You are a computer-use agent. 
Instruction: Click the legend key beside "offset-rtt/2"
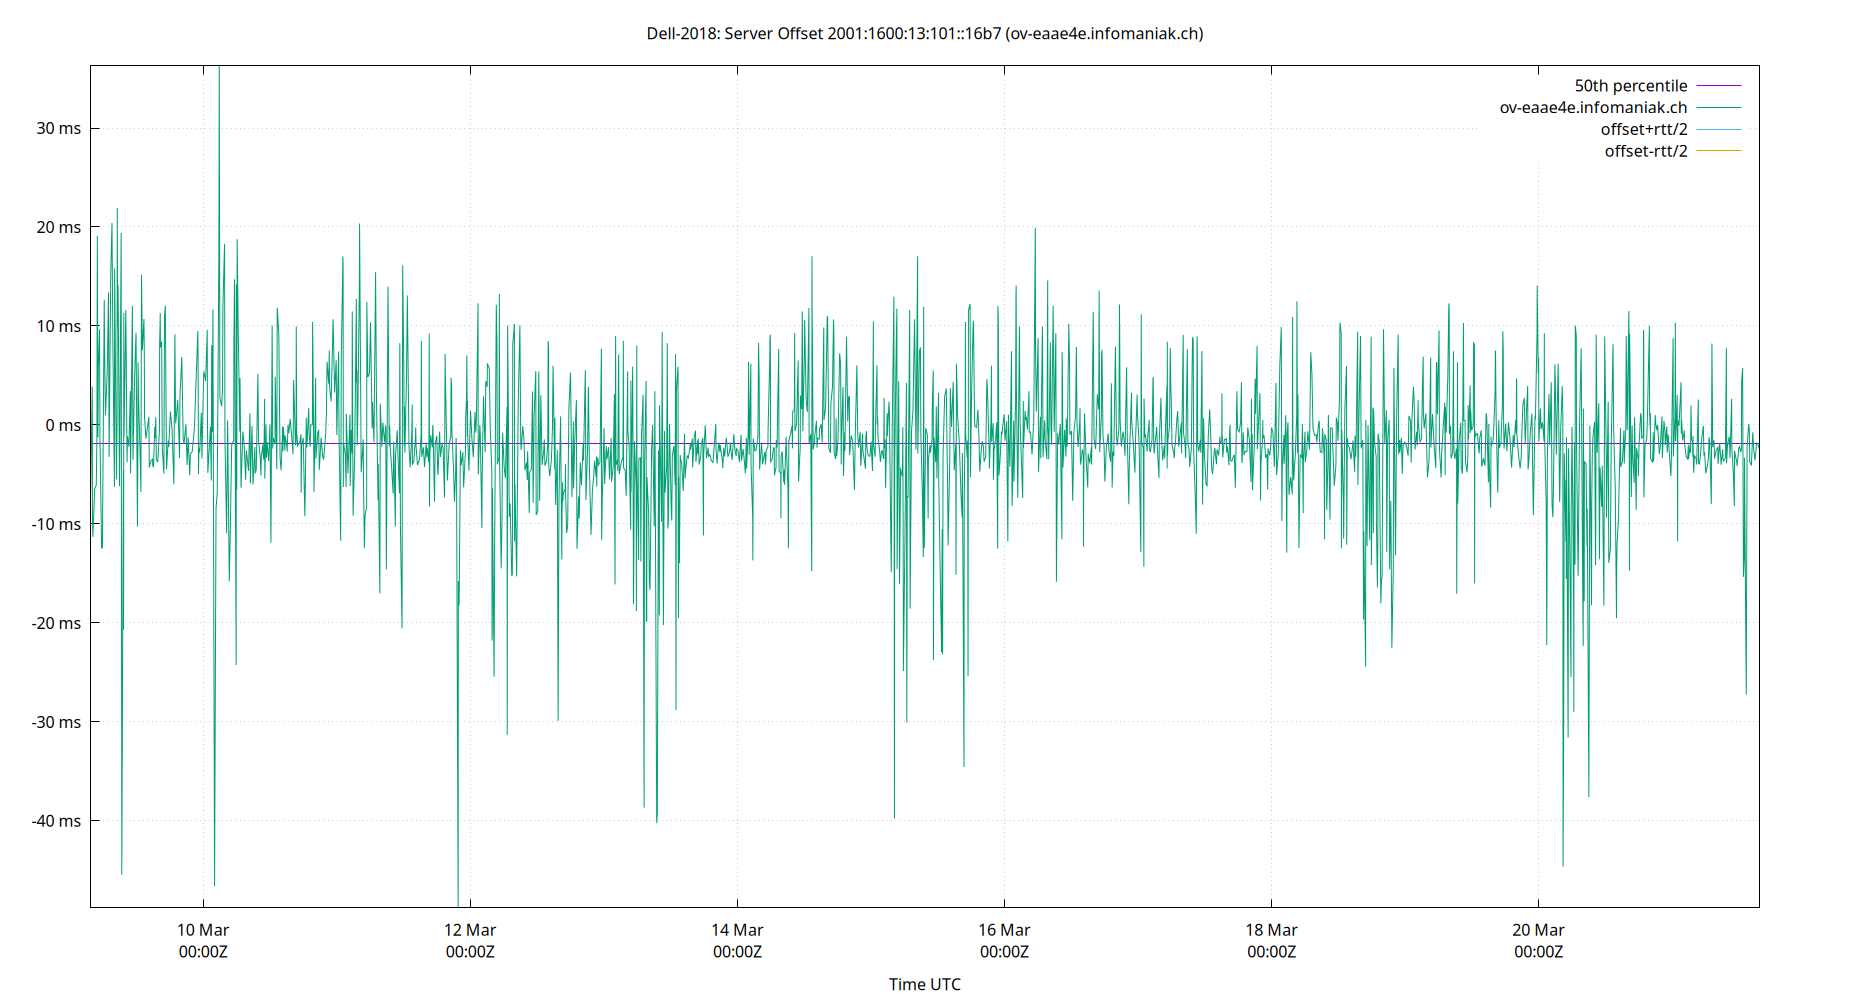tap(1717, 150)
